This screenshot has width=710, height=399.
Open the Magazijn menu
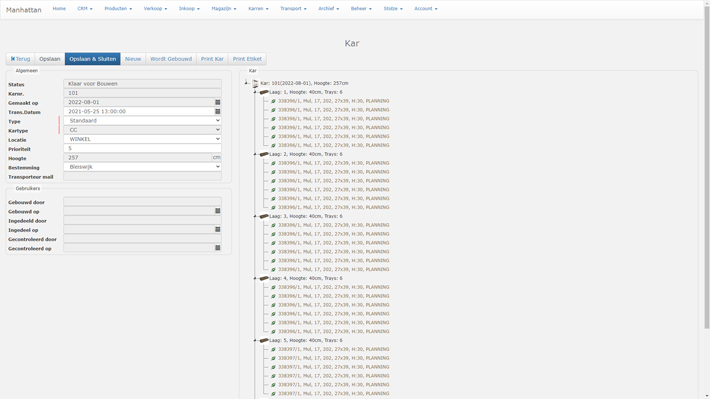tap(224, 9)
